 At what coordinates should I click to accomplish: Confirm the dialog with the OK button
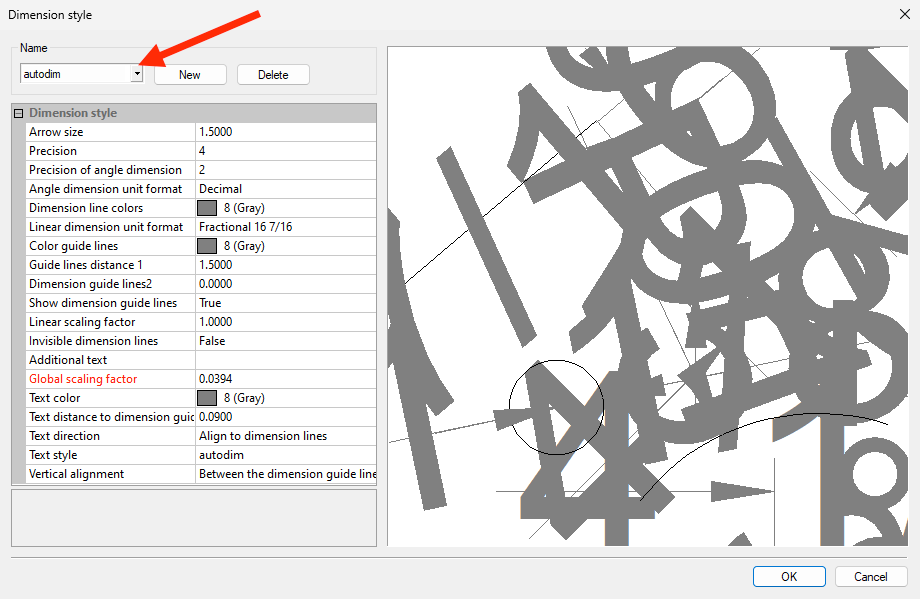(x=789, y=576)
